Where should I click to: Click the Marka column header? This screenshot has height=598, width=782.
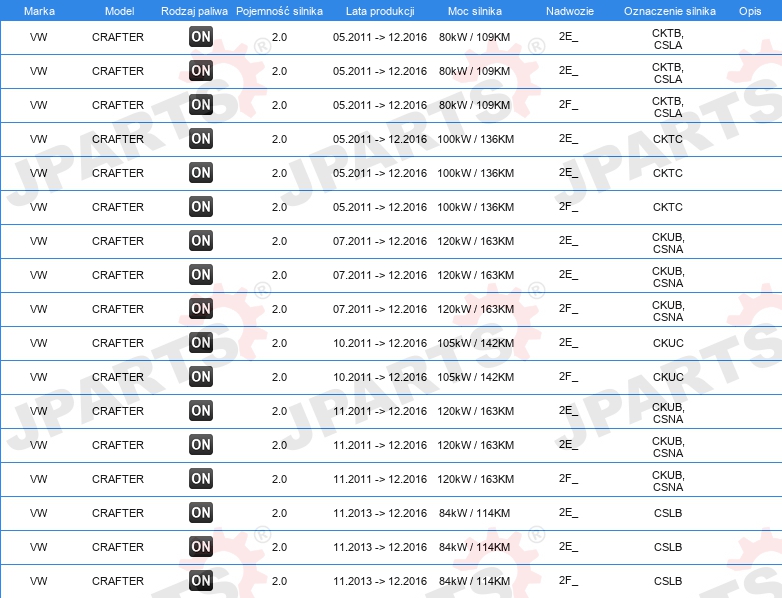[x=39, y=11]
